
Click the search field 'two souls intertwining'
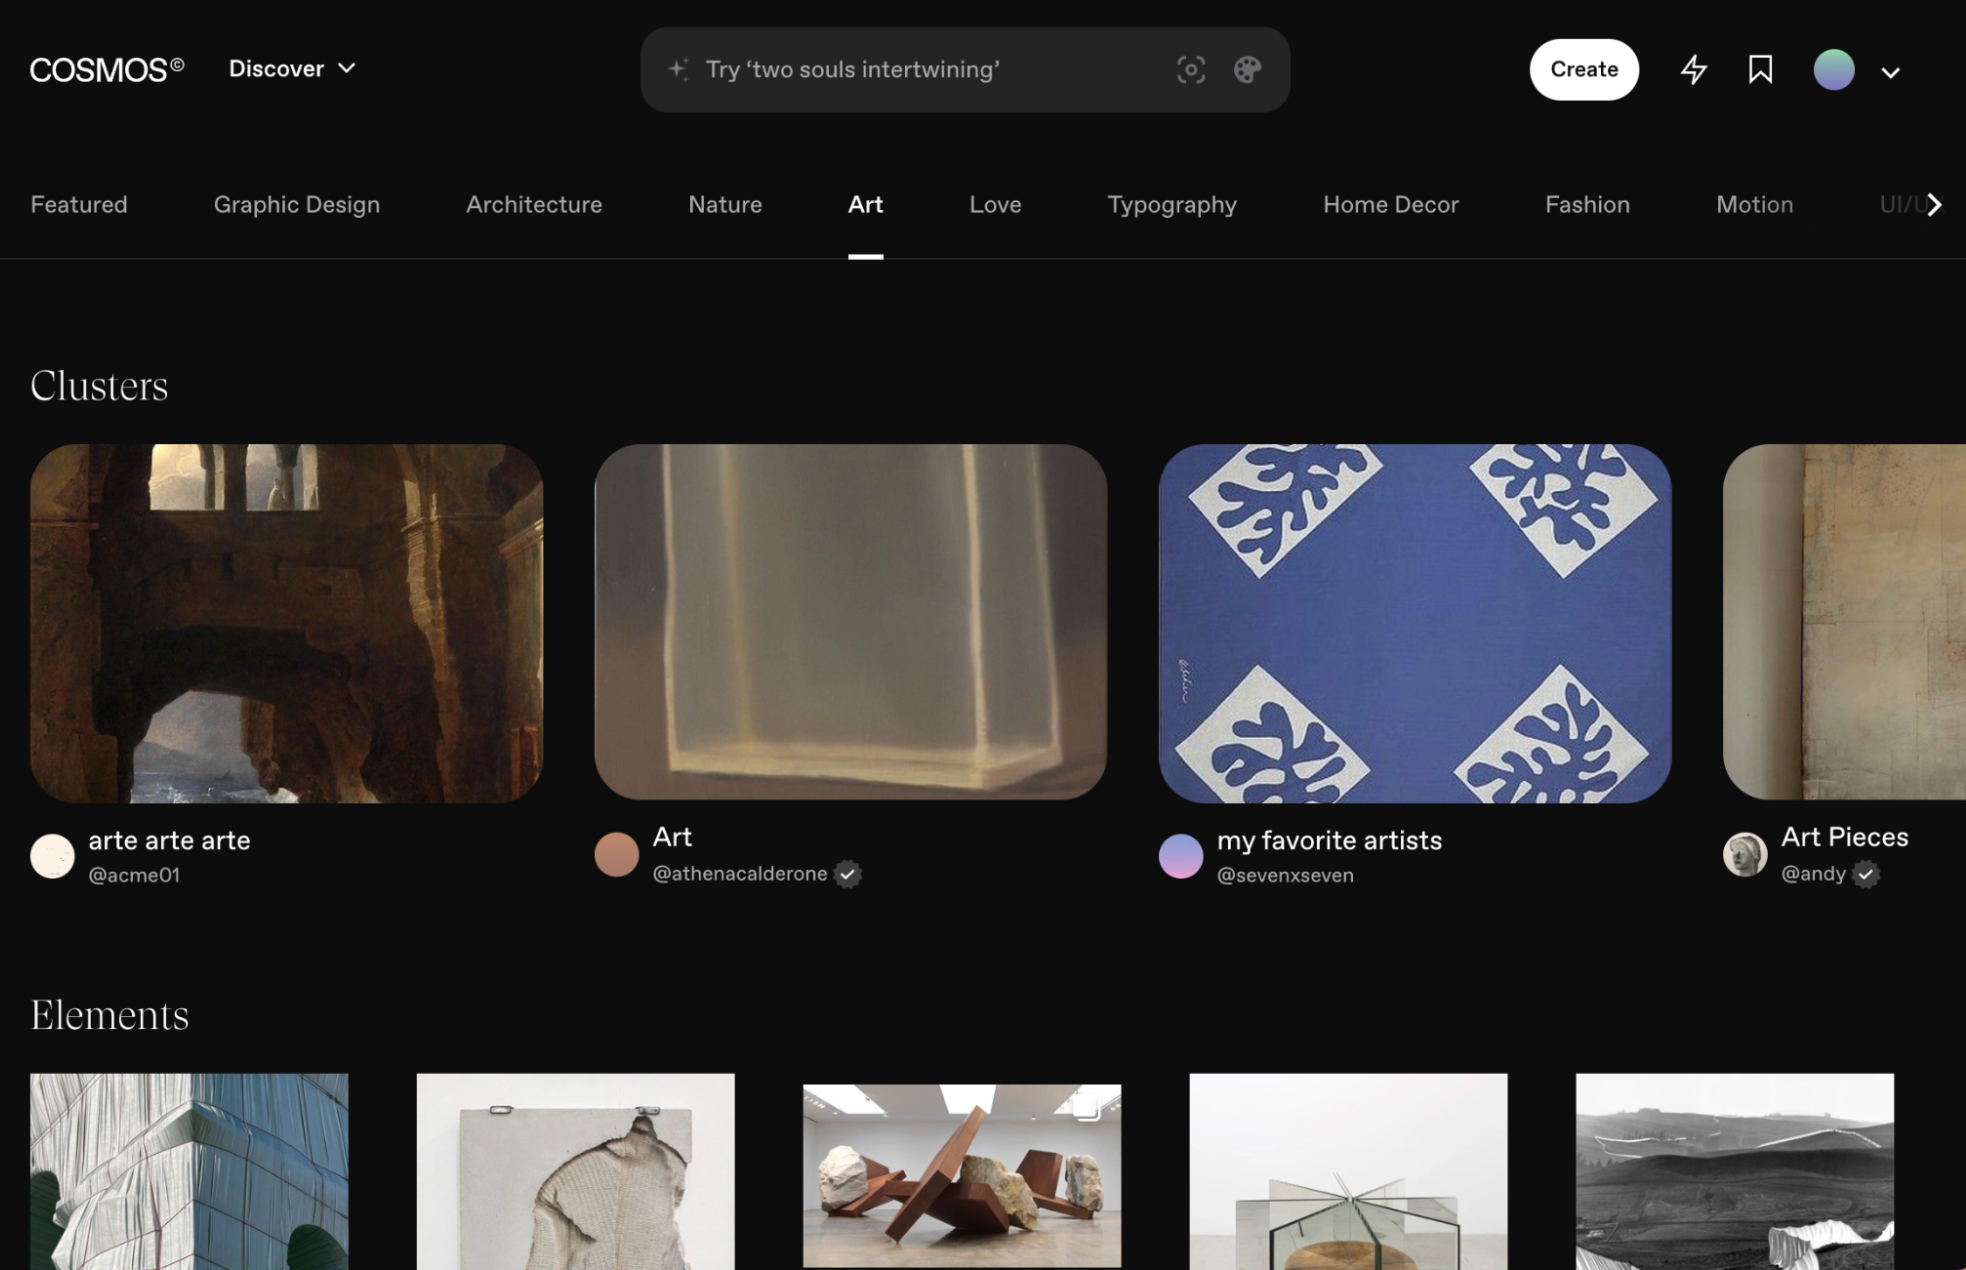point(964,69)
